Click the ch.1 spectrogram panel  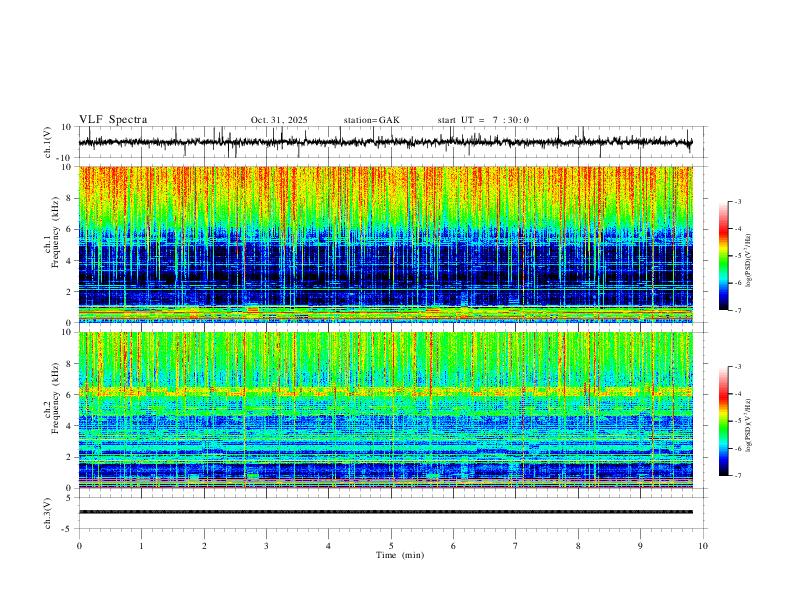coord(386,244)
